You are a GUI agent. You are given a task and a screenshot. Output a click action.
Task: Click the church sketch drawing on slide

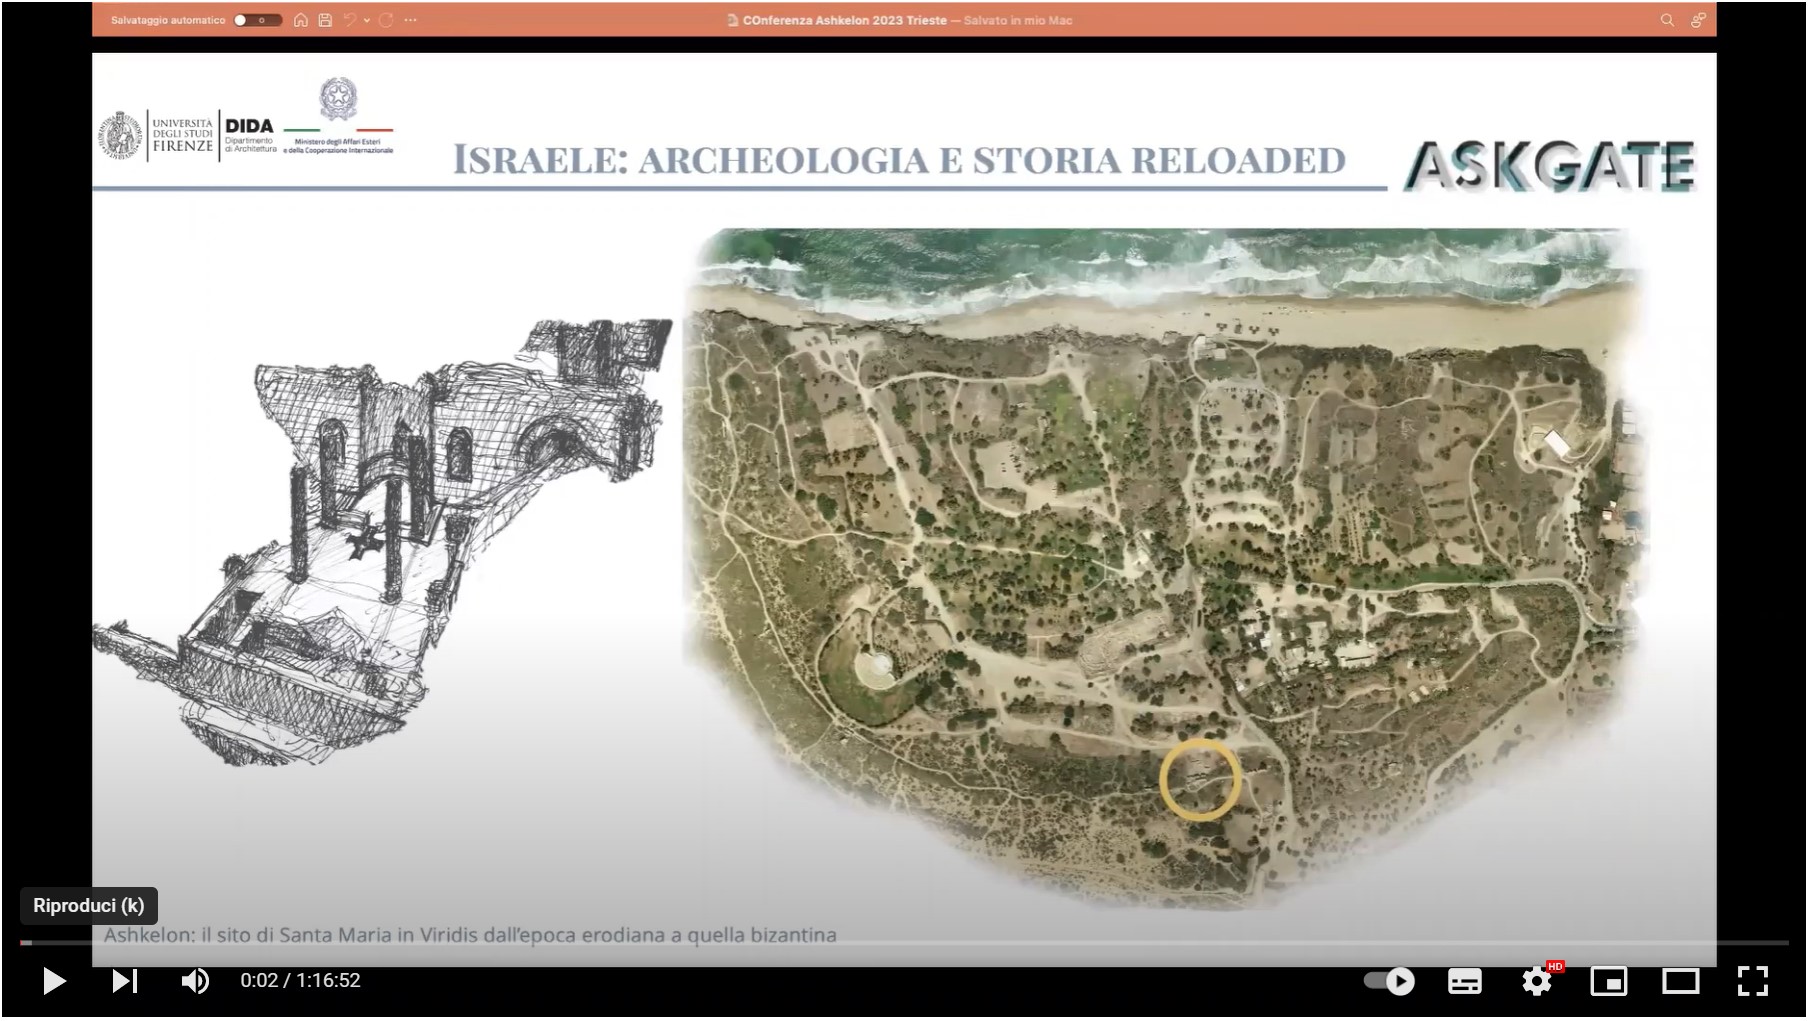click(x=382, y=543)
